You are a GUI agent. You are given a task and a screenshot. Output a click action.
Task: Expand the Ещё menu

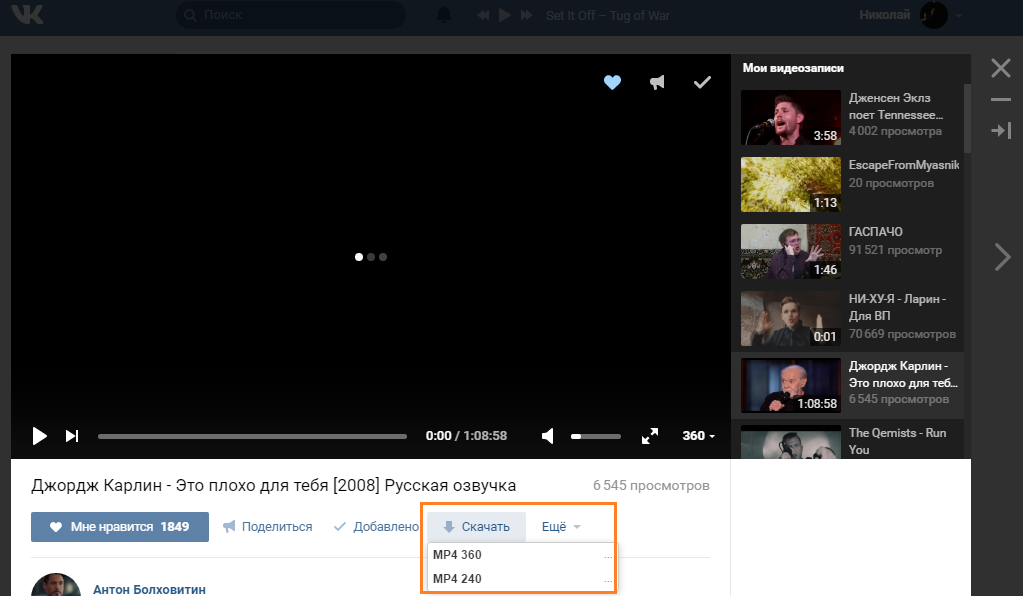point(561,527)
